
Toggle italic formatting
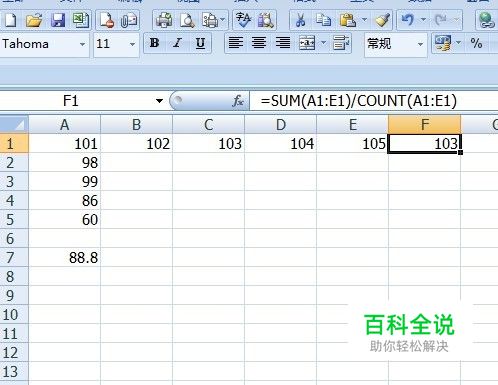tap(177, 43)
